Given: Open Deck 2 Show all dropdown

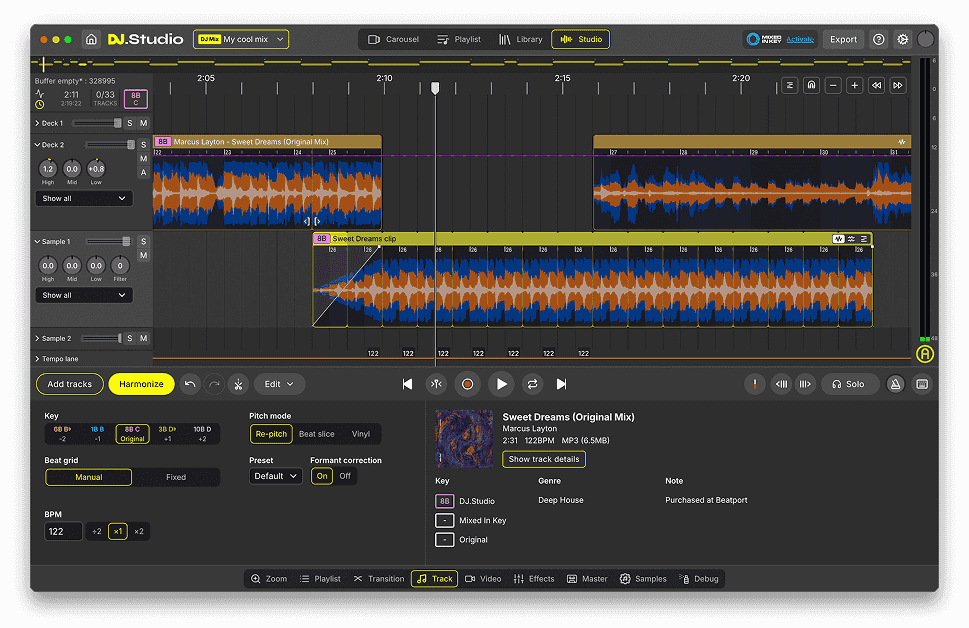Looking at the screenshot, I should pos(83,198).
